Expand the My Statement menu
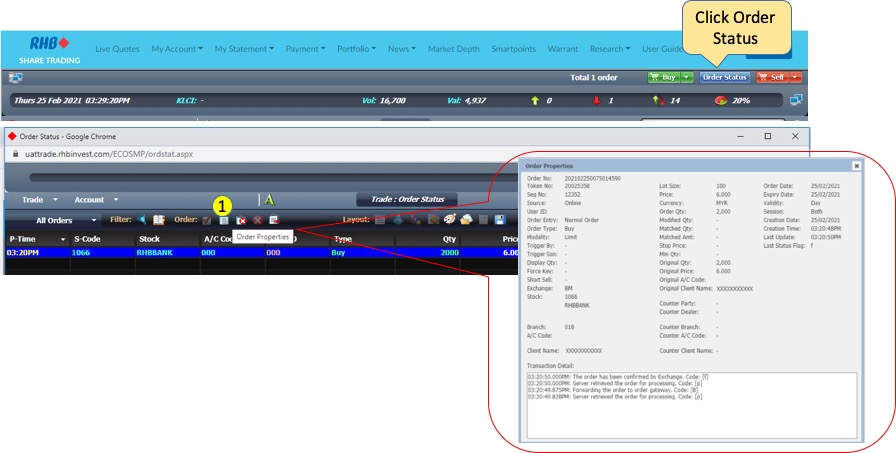Image resolution: width=896 pixels, height=453 pixels. point(245,49)
